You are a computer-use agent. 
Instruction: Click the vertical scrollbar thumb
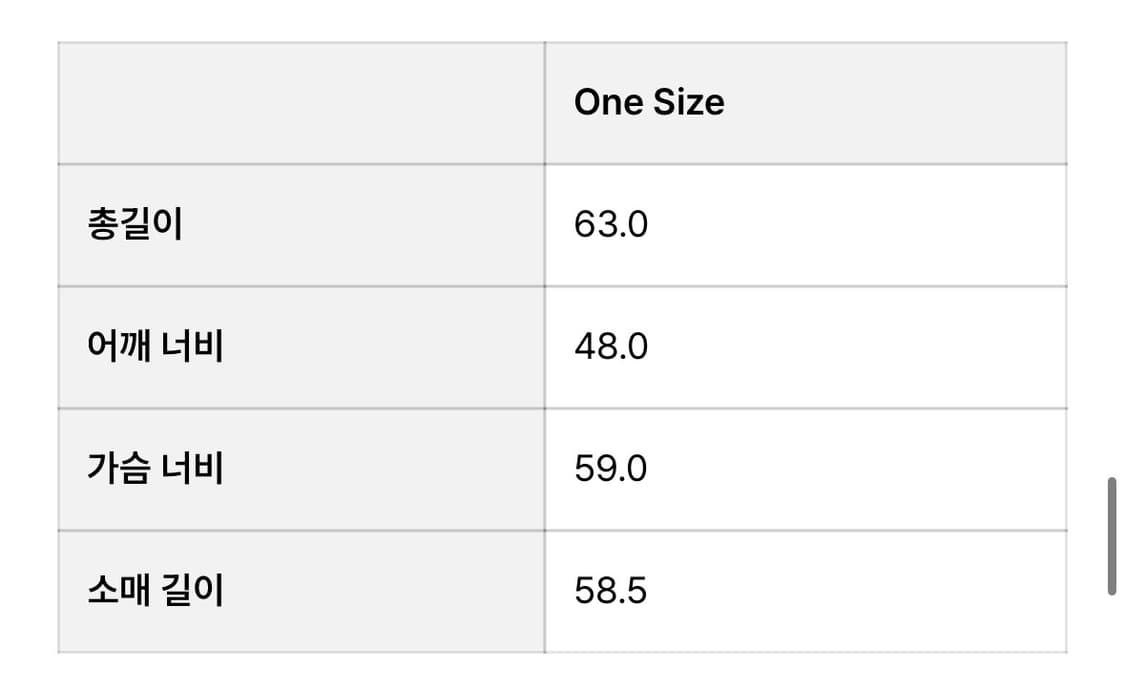(x=1111, y=537)
